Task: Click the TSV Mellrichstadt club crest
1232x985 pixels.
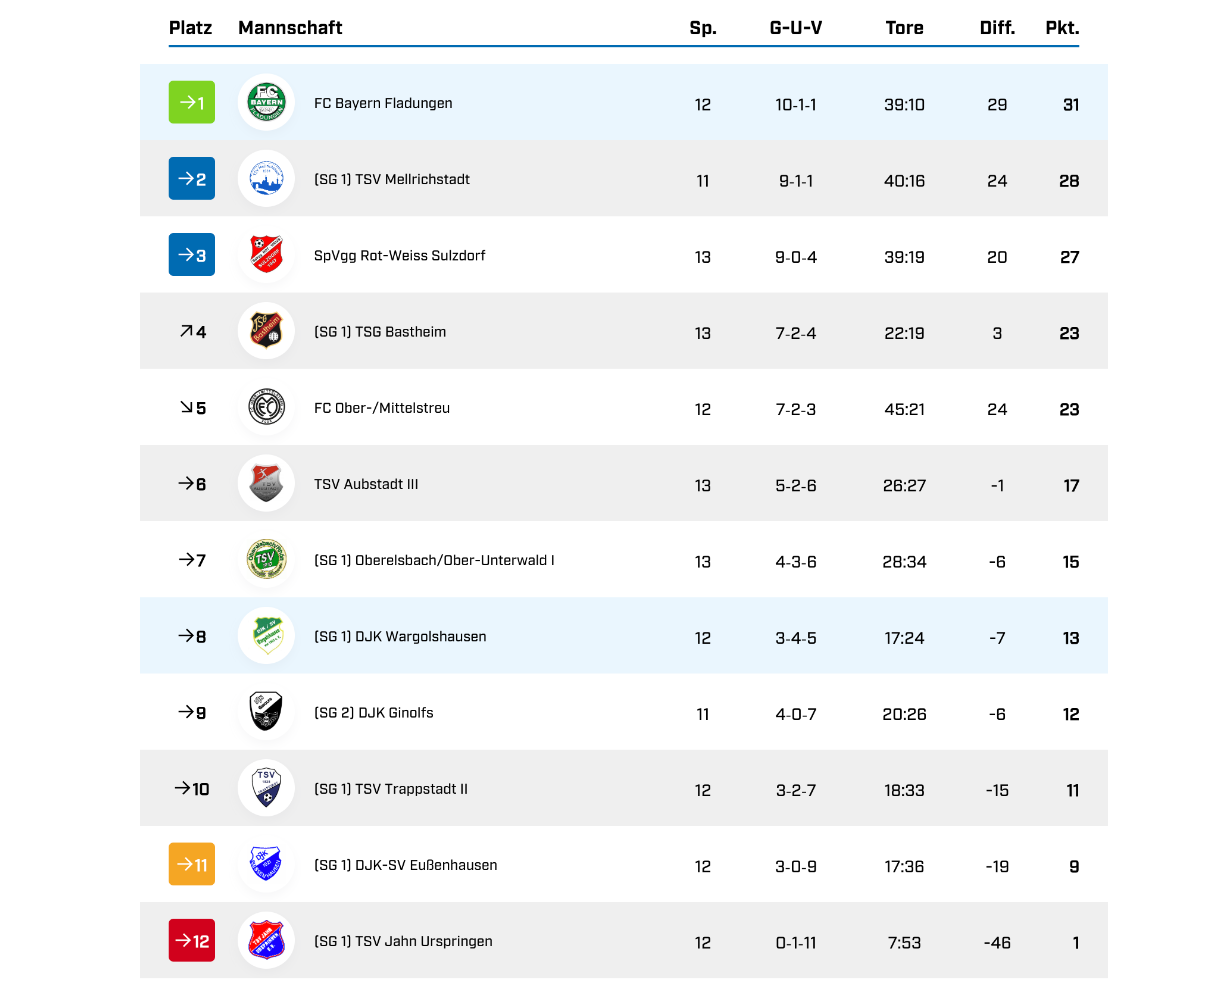Action: pos(266,179)
